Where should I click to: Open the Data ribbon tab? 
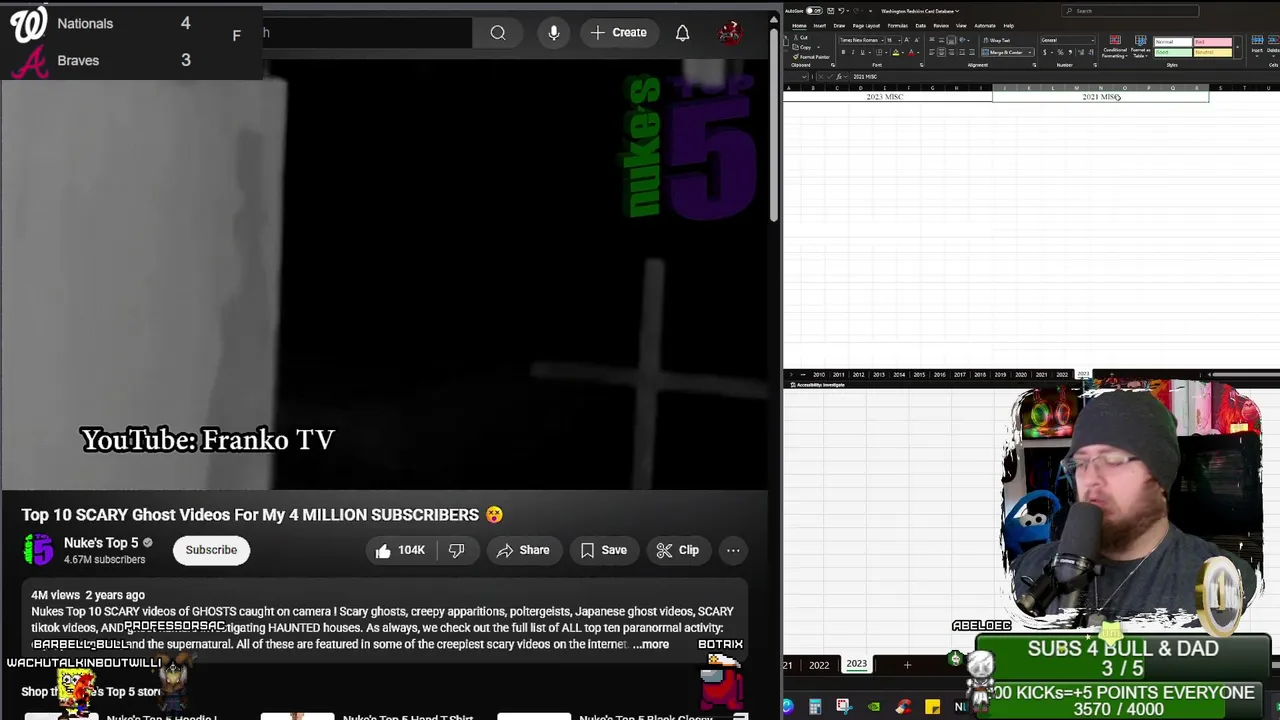pyautogui.click(x=921, y=26)
